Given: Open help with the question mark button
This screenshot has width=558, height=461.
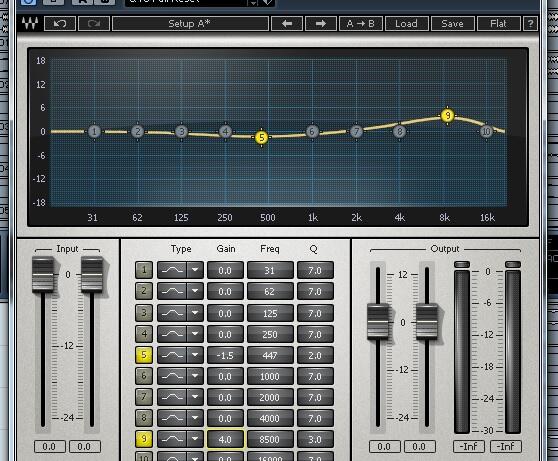Looking at the screenshot, I should [x=530, y=24].
